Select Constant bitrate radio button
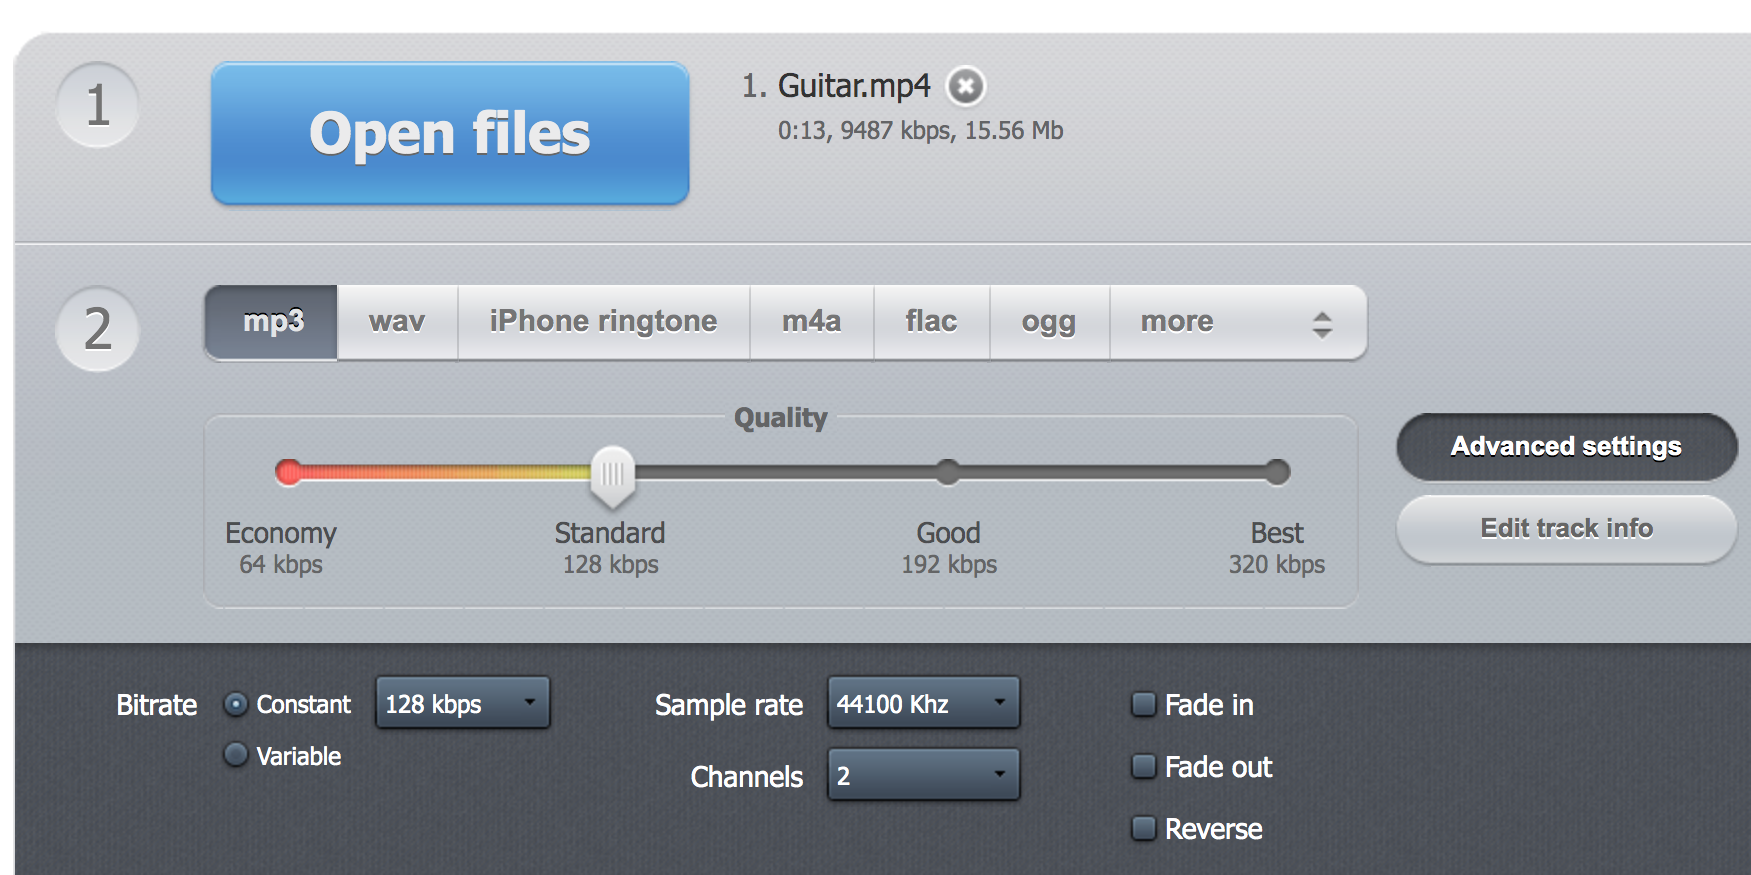1751x875 pixels. pos(236,705)
